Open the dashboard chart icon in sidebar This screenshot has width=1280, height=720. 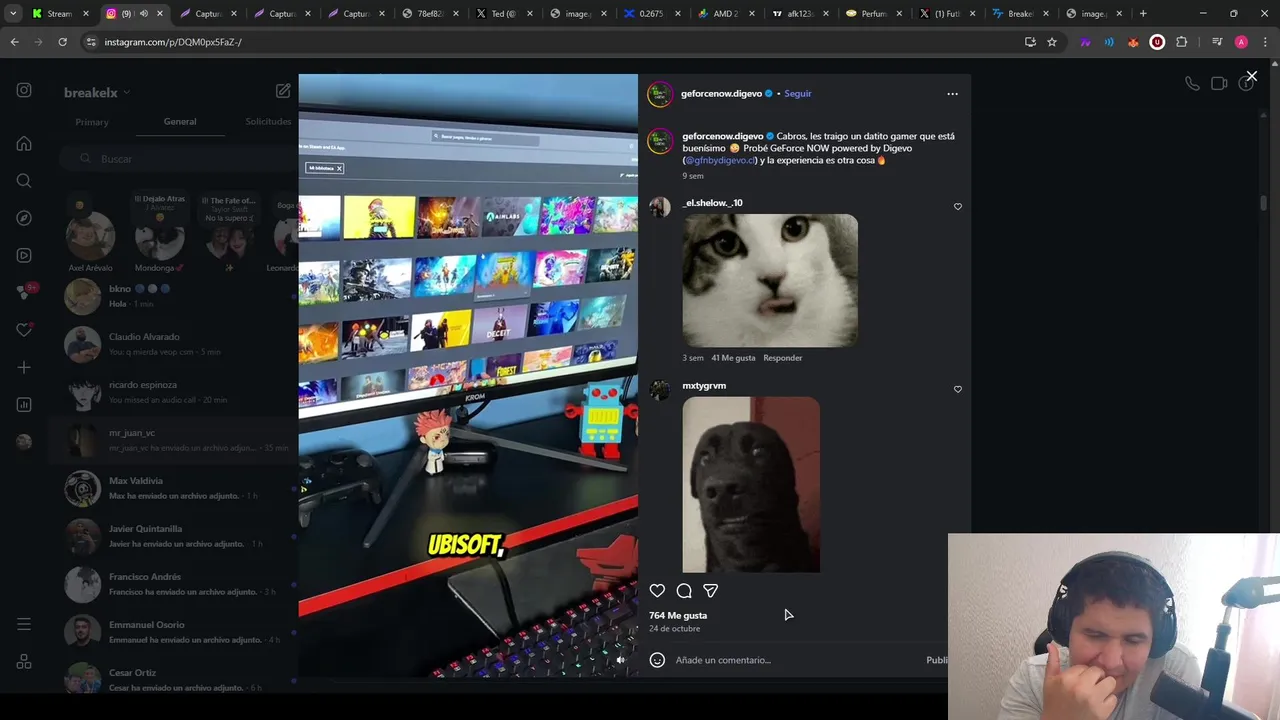[24, 405]
